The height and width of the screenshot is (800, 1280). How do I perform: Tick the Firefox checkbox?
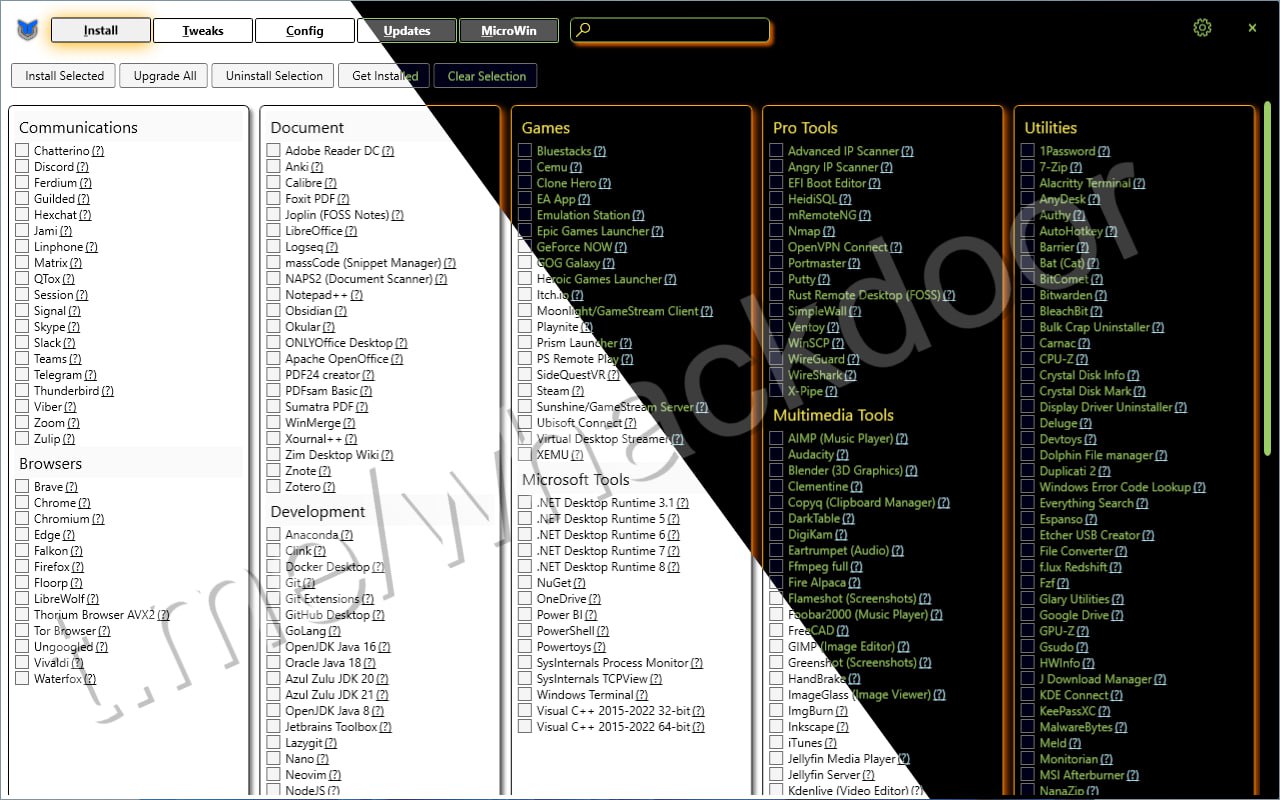click(22, 567)
